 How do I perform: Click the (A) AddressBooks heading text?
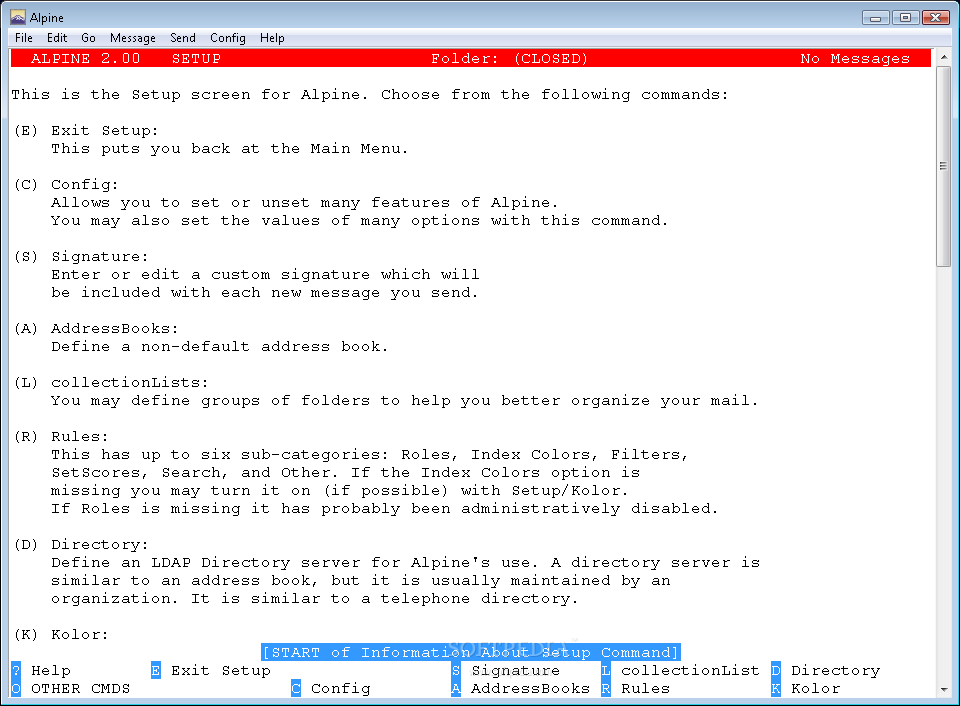tap(96, 328)
